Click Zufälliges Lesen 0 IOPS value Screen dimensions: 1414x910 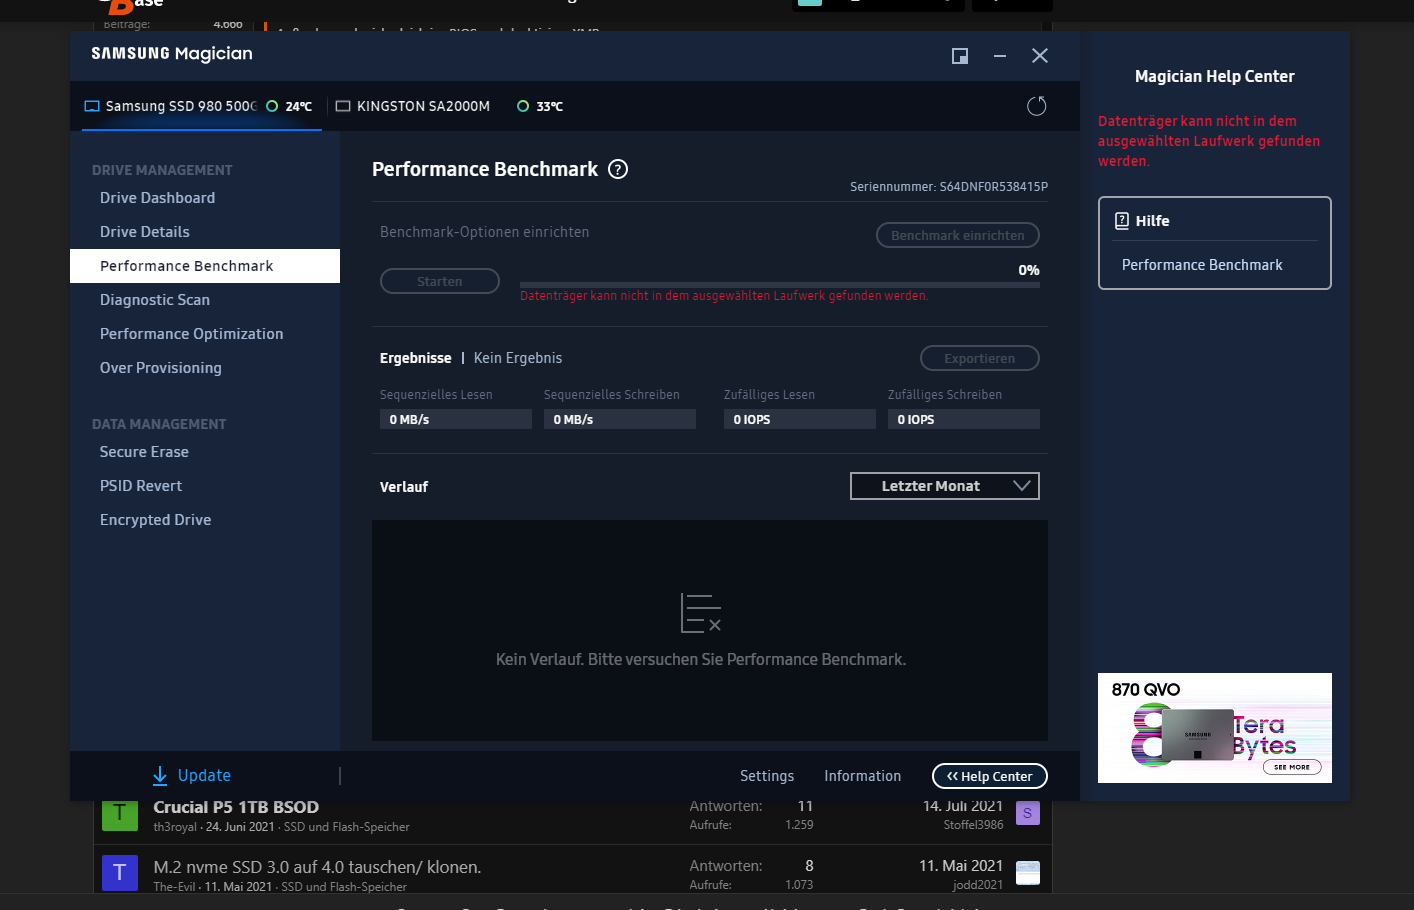[800, 419]
